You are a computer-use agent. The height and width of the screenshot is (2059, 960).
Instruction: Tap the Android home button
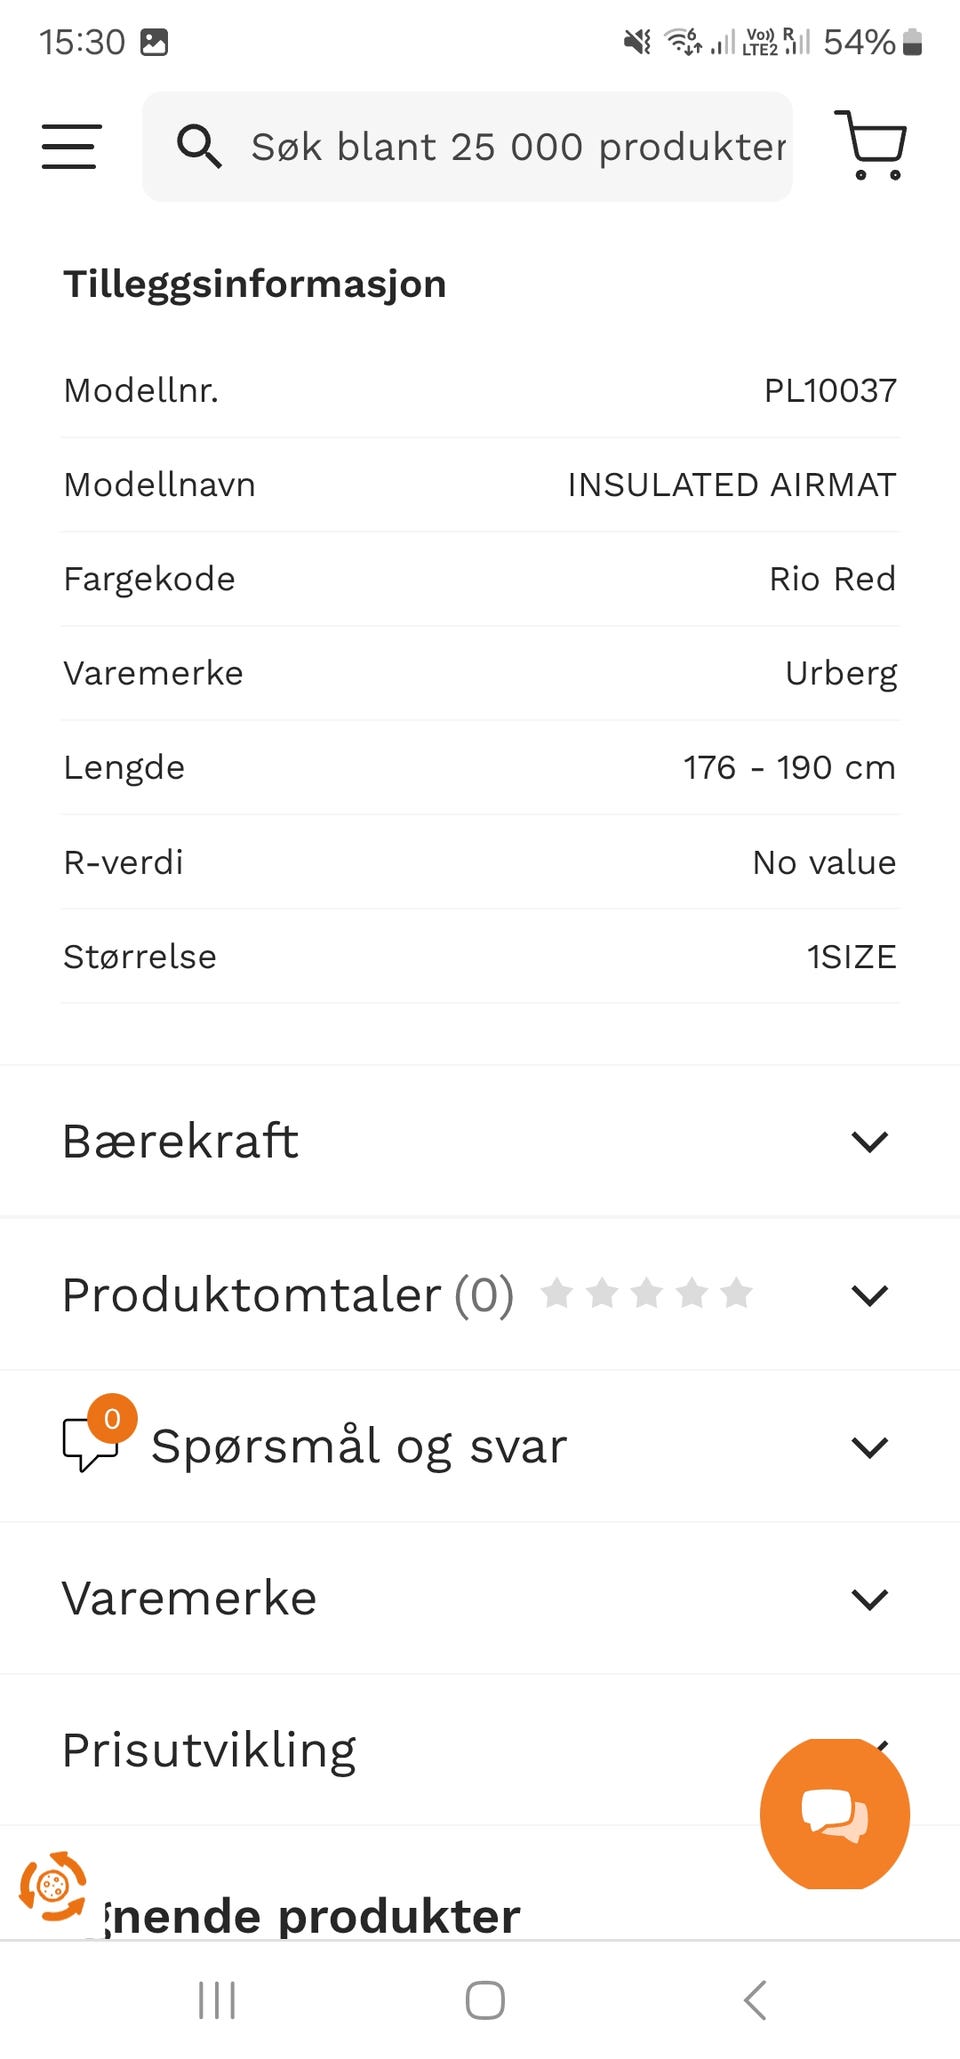click(485, 2000)
